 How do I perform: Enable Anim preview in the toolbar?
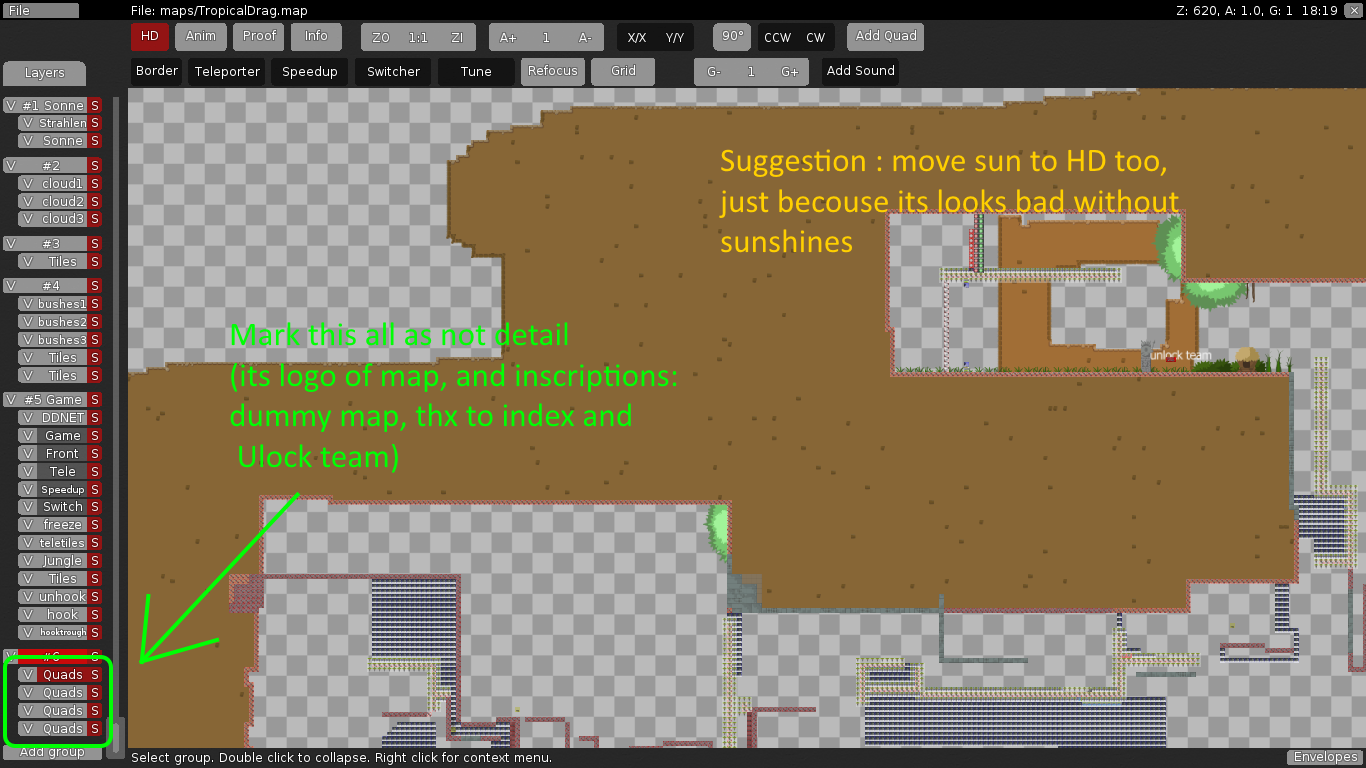(200, 36)
